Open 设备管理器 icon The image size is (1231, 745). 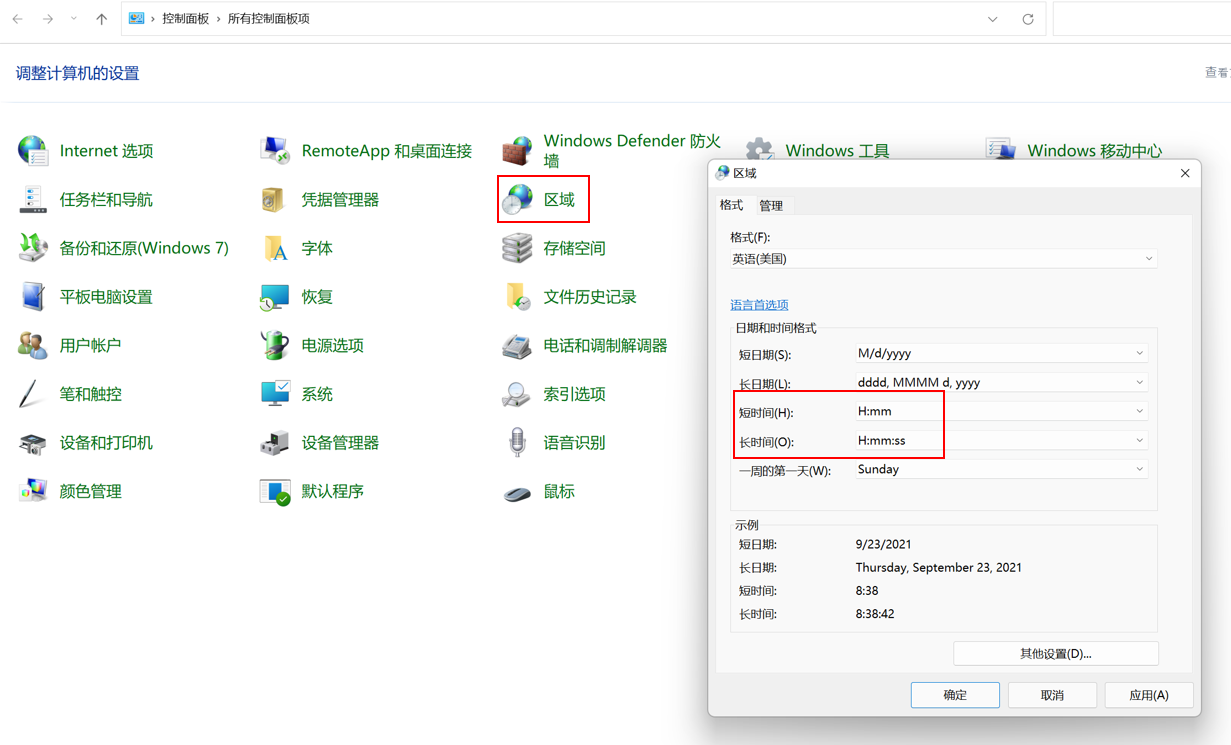(x=275, y=443)
